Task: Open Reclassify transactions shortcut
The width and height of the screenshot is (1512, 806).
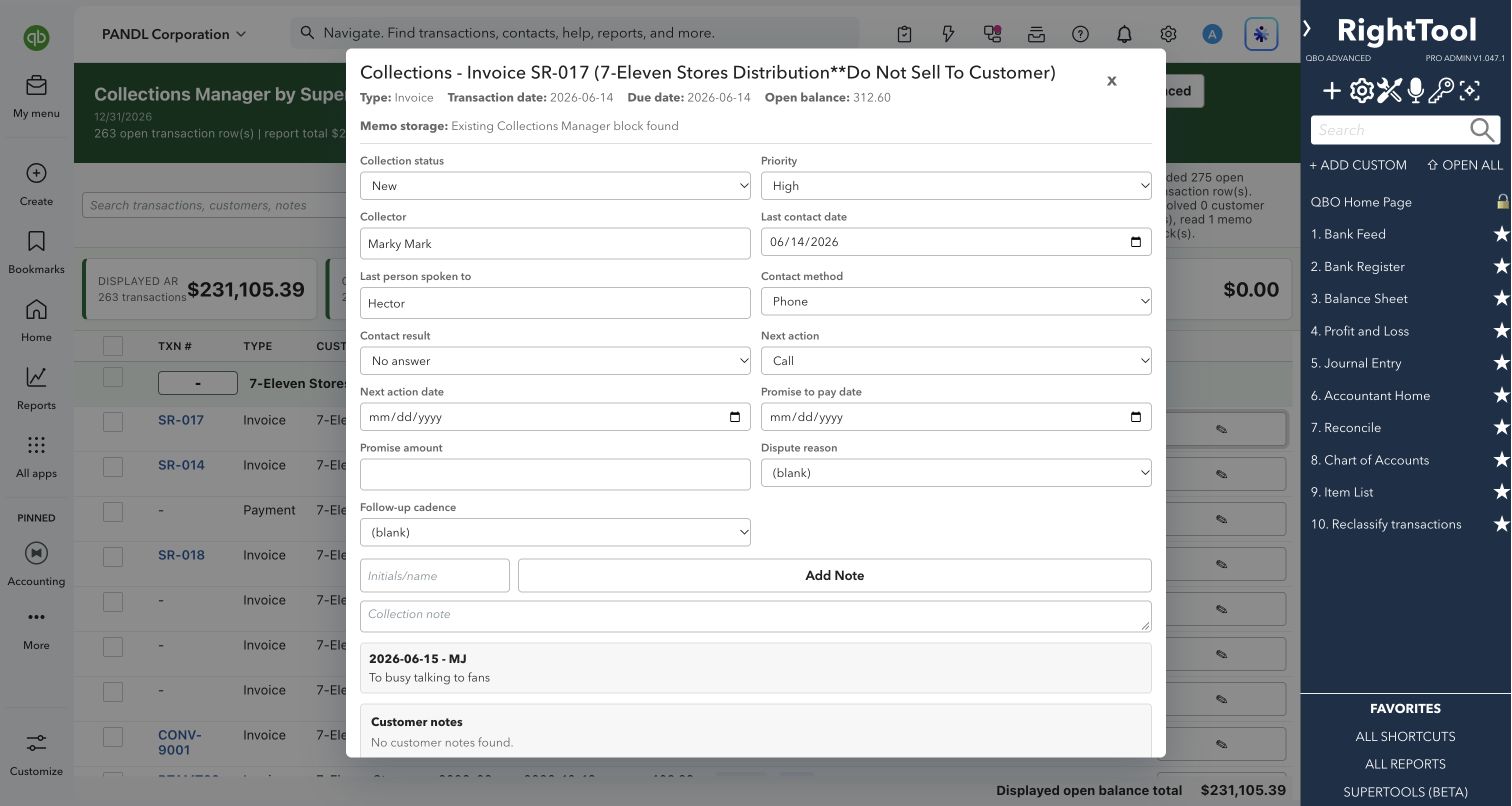Action: coord(1386,524)
